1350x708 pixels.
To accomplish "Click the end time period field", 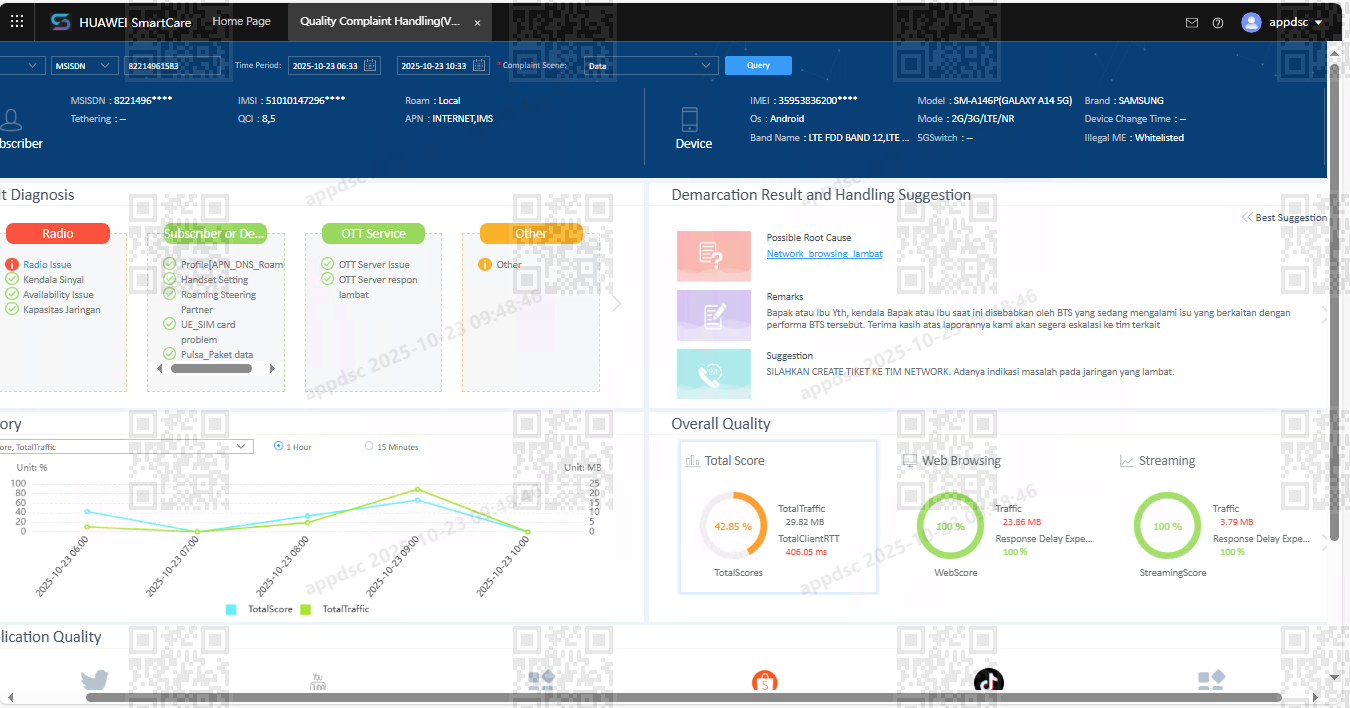I will tap(443, 65).
